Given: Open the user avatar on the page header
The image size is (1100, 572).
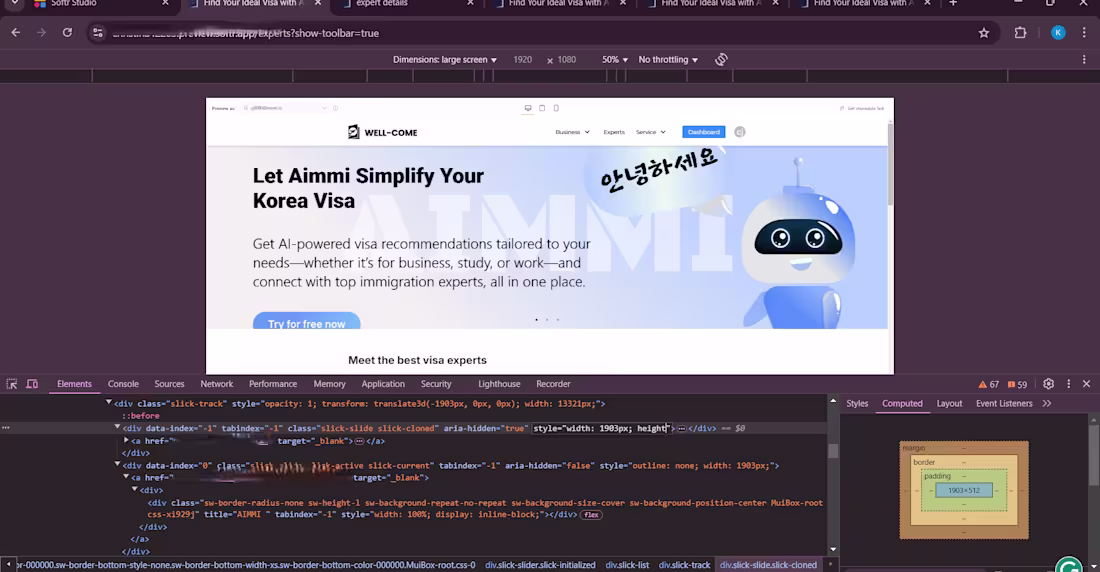Looking at the screenshot, I should (x=739, y=132).
